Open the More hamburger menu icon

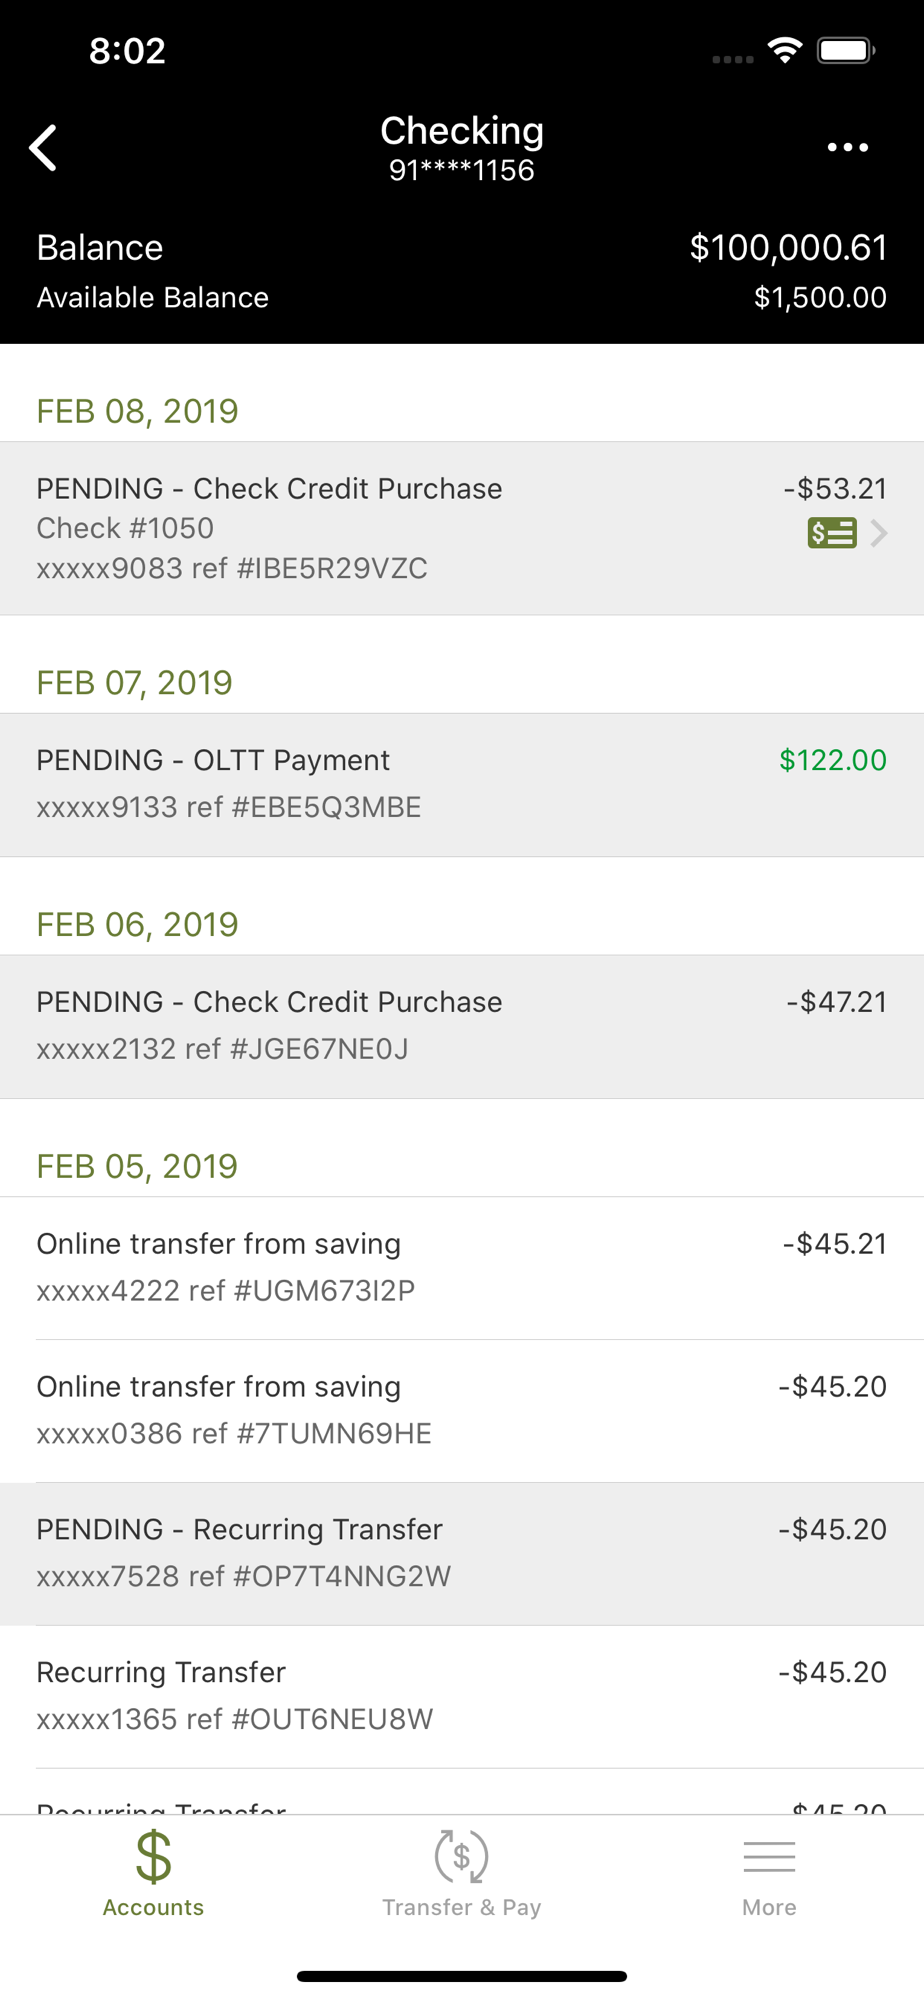tap(769, 1857)
